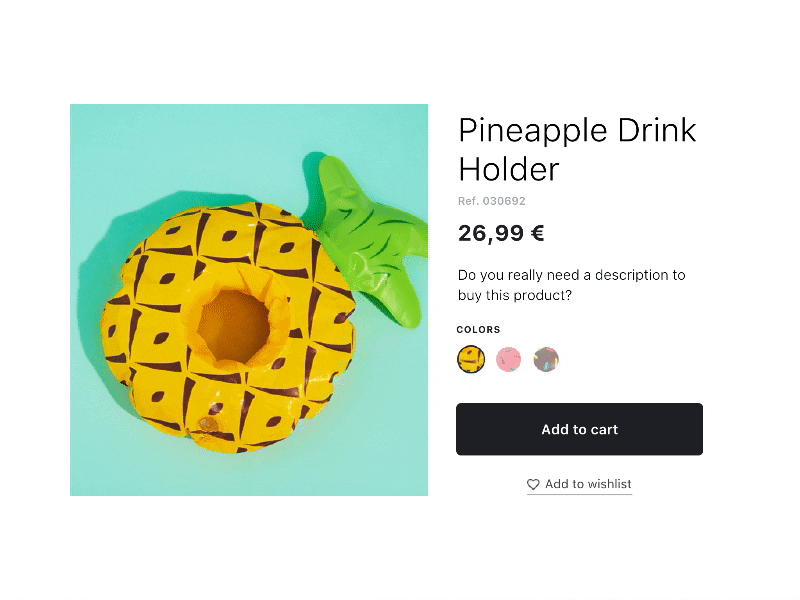This screenshot has height=600, width=800.
Task: Click the word Holder in the product title
Action: coord(507,169)
